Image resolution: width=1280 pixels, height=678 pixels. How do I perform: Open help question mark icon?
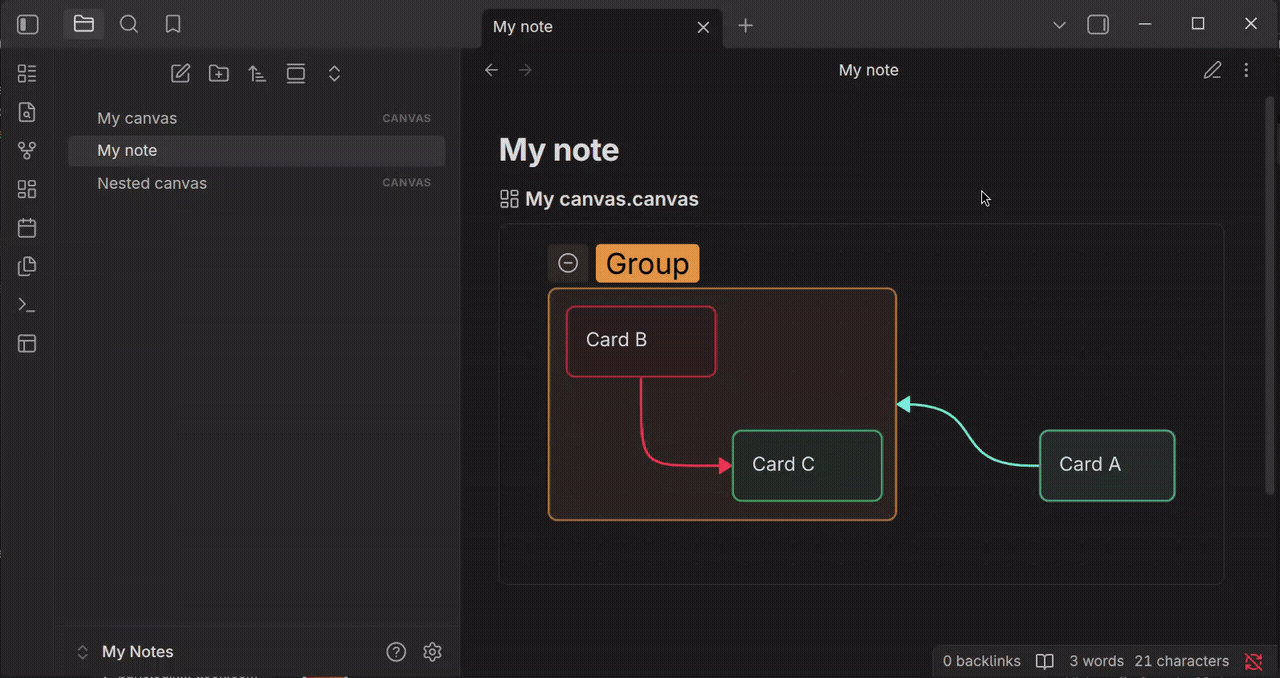click(396, 652)
